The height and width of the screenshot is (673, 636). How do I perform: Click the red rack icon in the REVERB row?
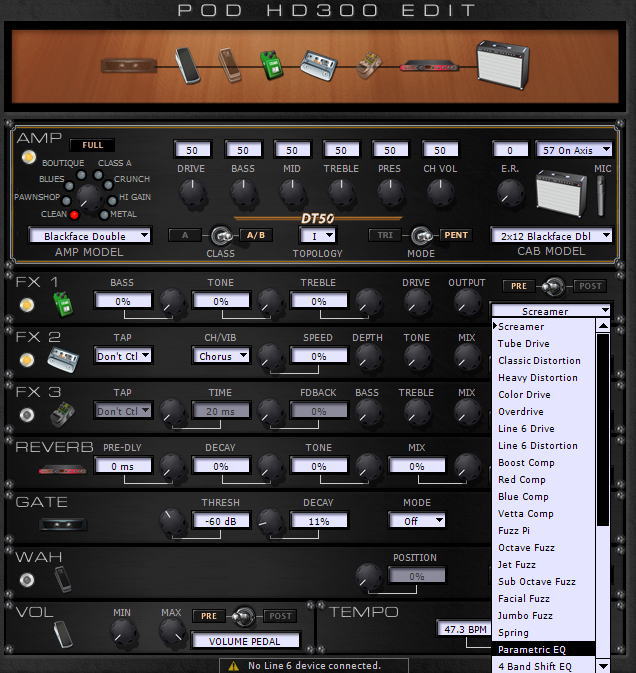[x=62, y=470]
